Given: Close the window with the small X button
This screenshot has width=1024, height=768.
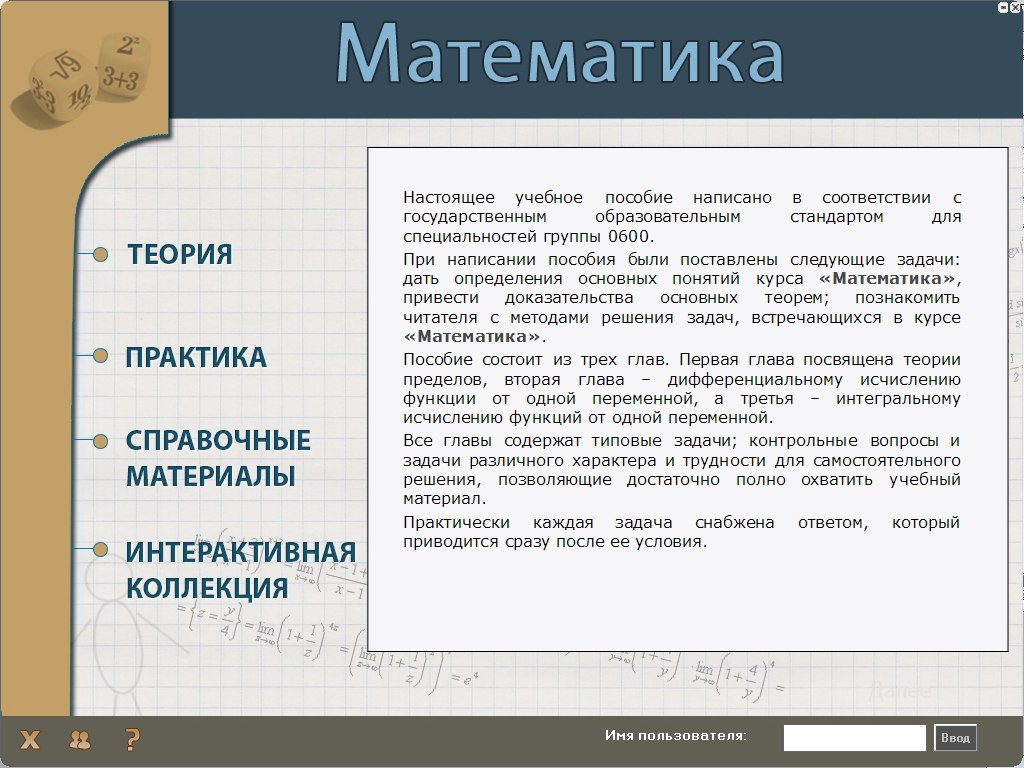Looking at the screenshot, I should tap(1016, 6).
